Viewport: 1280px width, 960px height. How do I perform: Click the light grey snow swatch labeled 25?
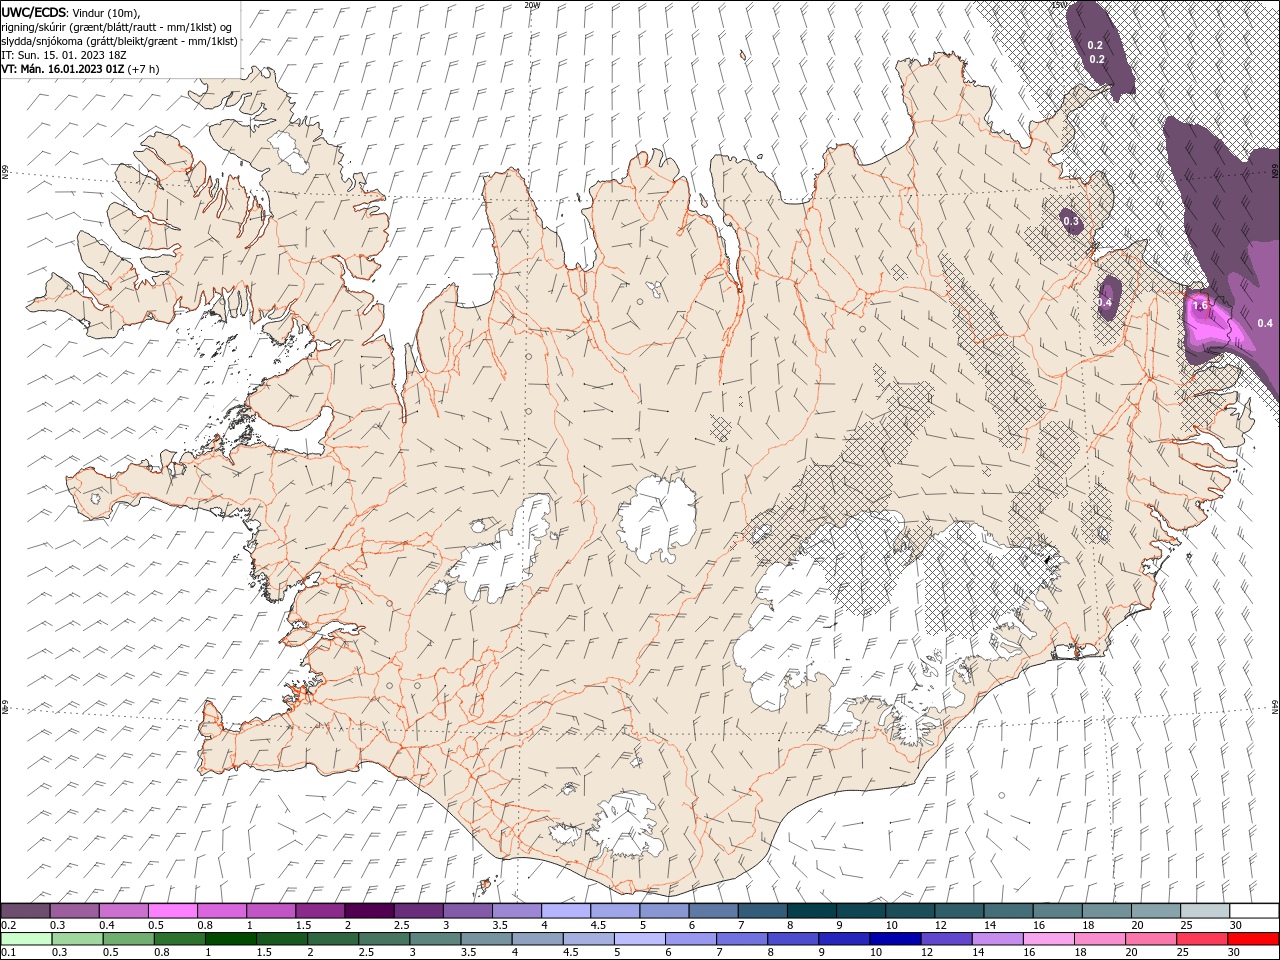tap(1206, 911)
